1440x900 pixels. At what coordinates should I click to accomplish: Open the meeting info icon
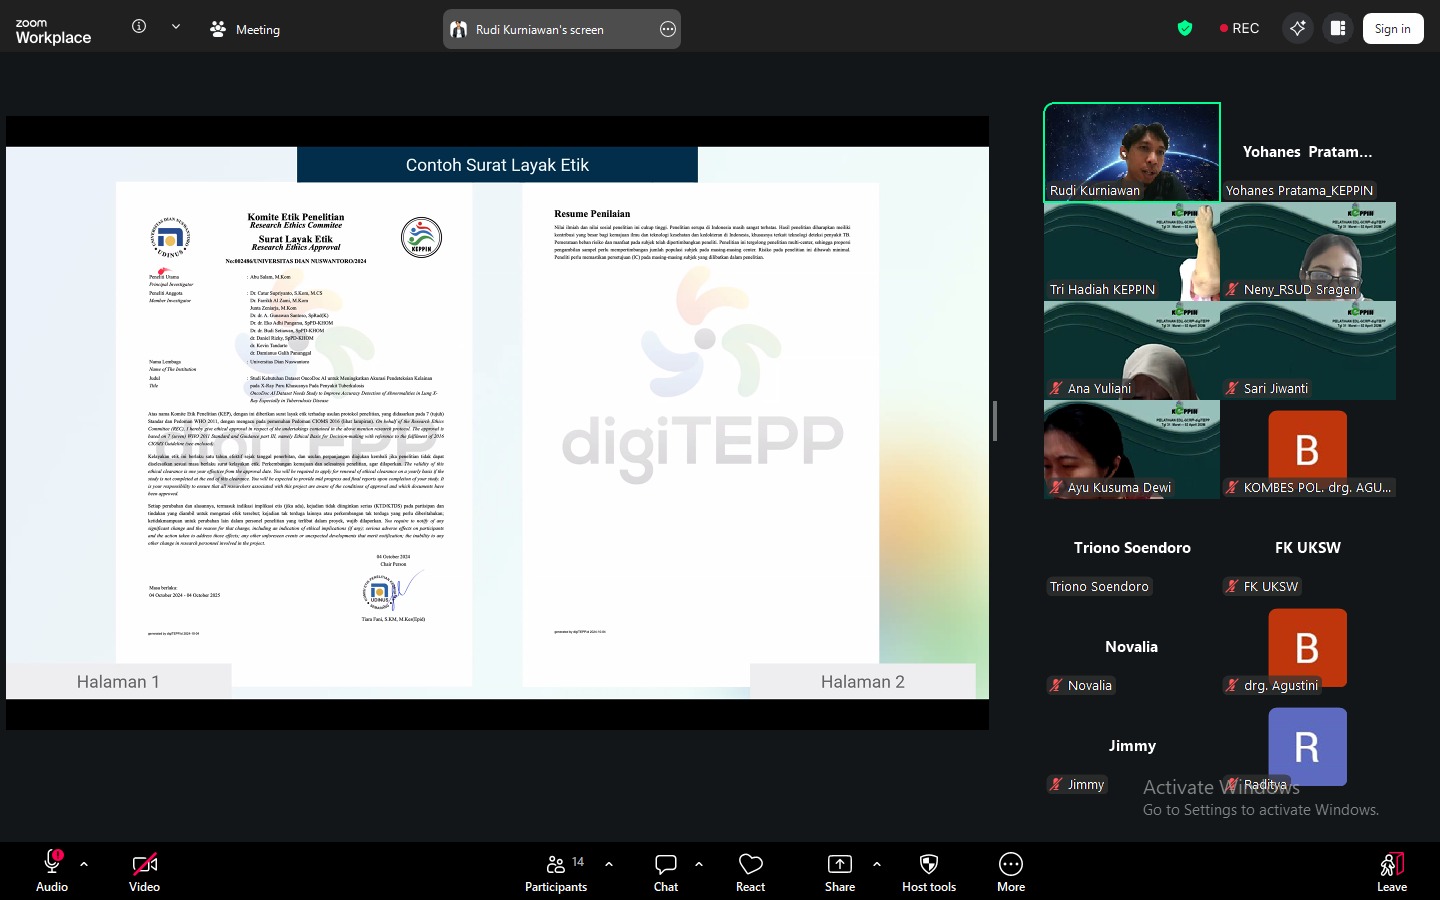click(x=139, y=27)
